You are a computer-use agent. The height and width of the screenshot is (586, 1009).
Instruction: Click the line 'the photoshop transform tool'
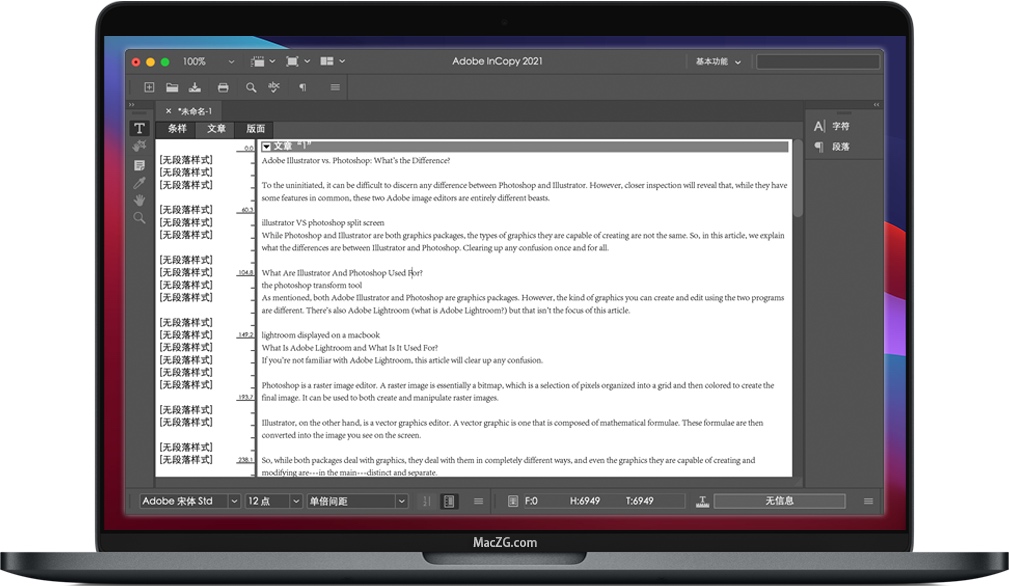pyautogui.click(x=311, y=285)
